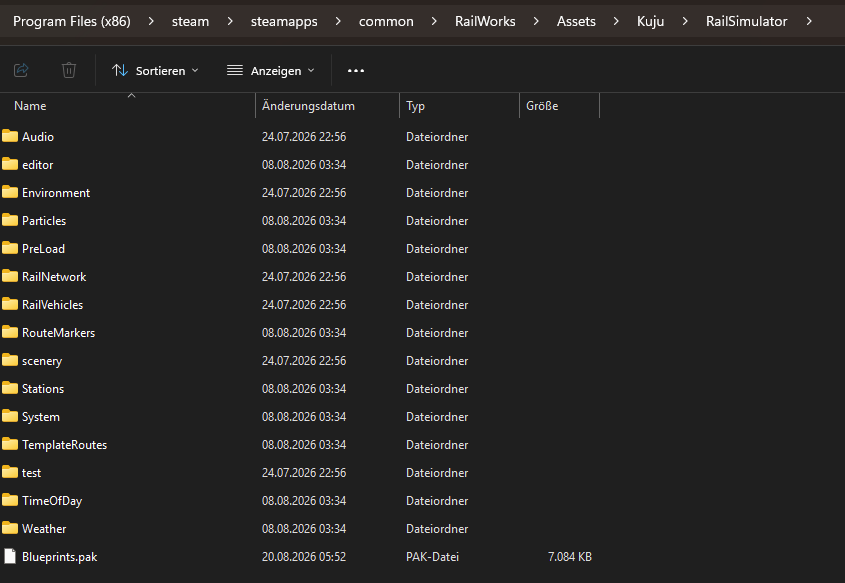Select the RouteMarkers folder icon
The height and width of the screenshot is (583, 845).
[x=10, y=332]
